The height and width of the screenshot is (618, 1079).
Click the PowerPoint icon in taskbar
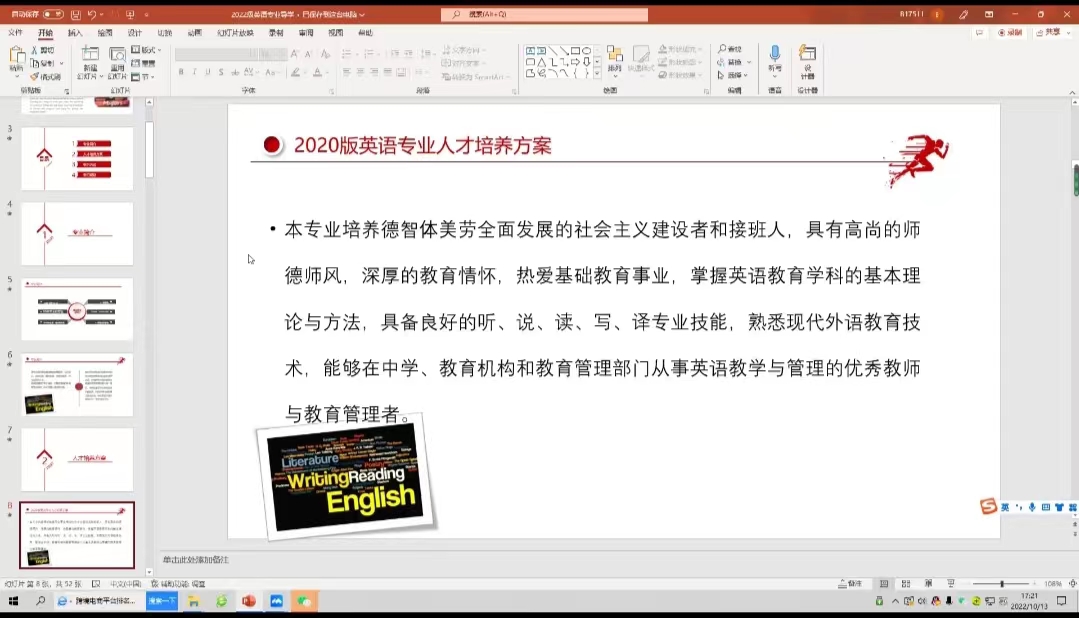248,601
